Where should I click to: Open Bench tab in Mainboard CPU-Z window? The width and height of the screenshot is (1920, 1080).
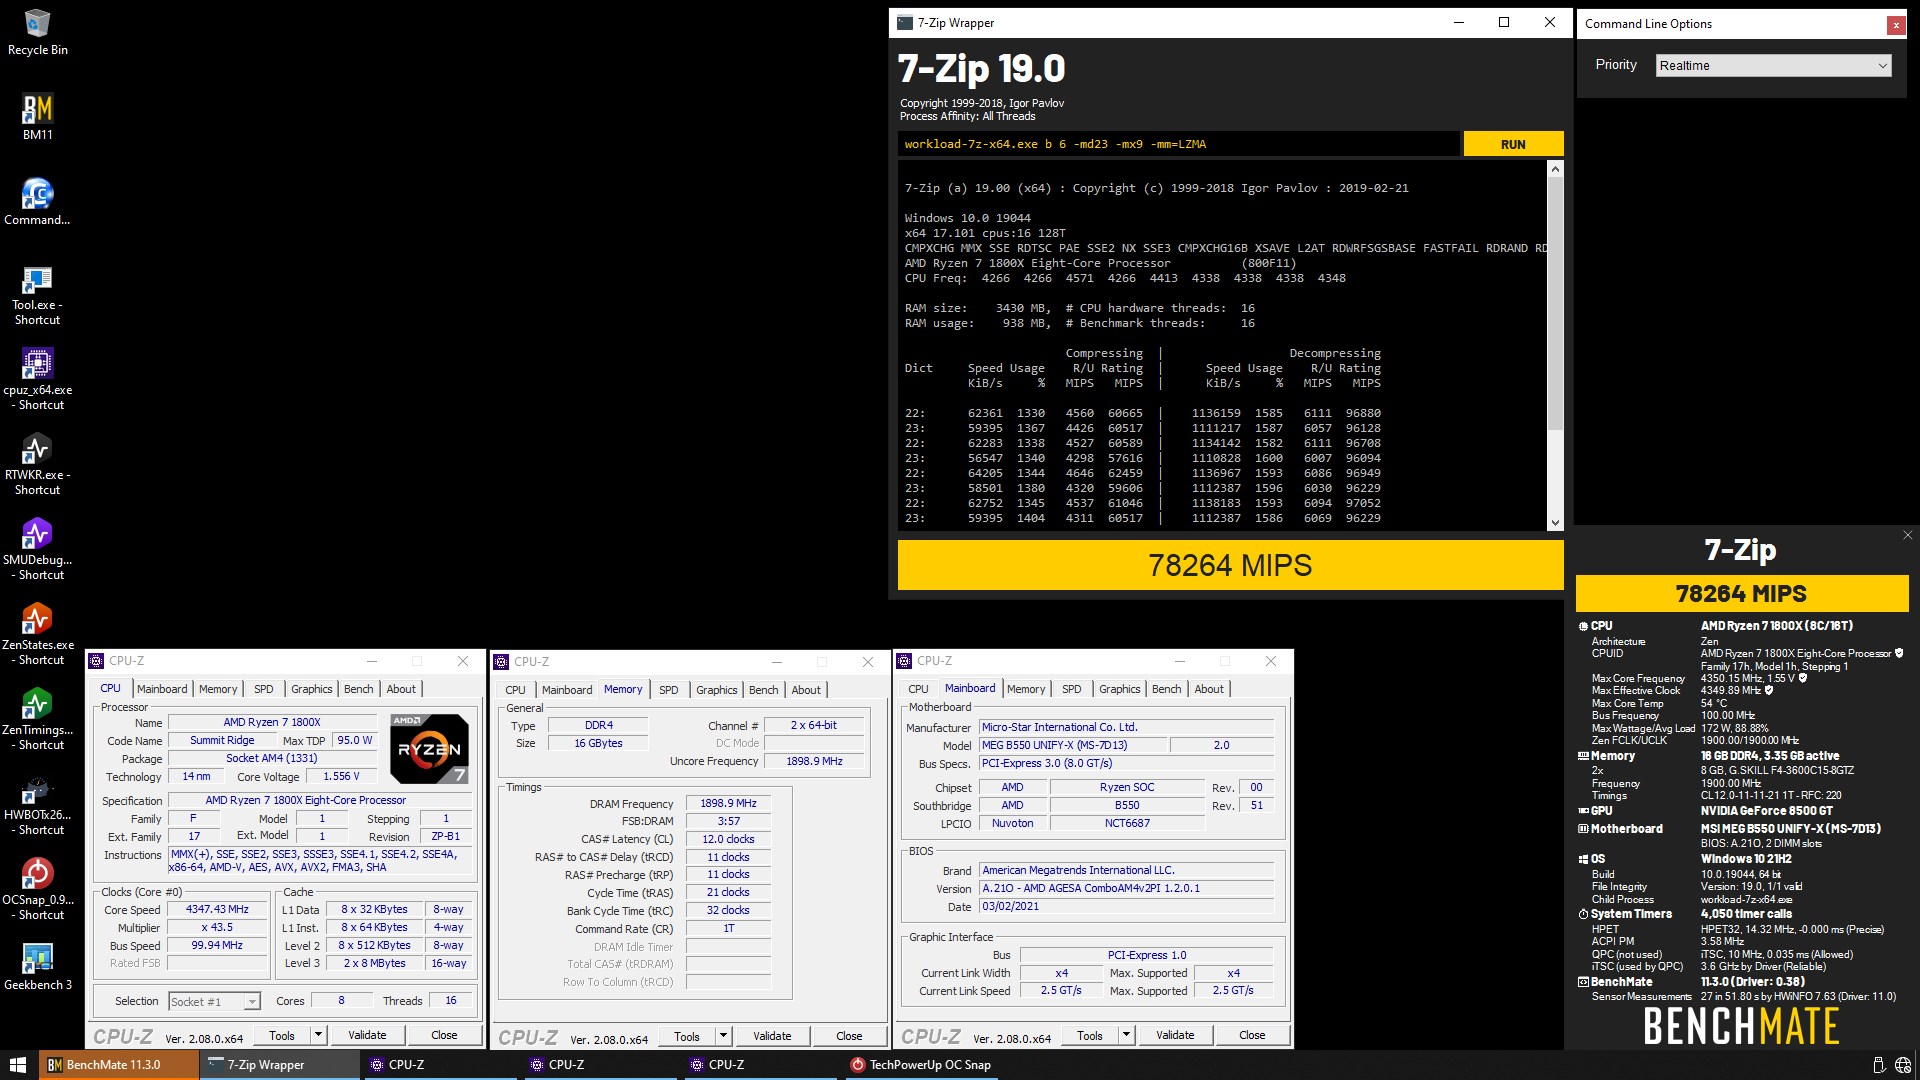coord(1167,689)
